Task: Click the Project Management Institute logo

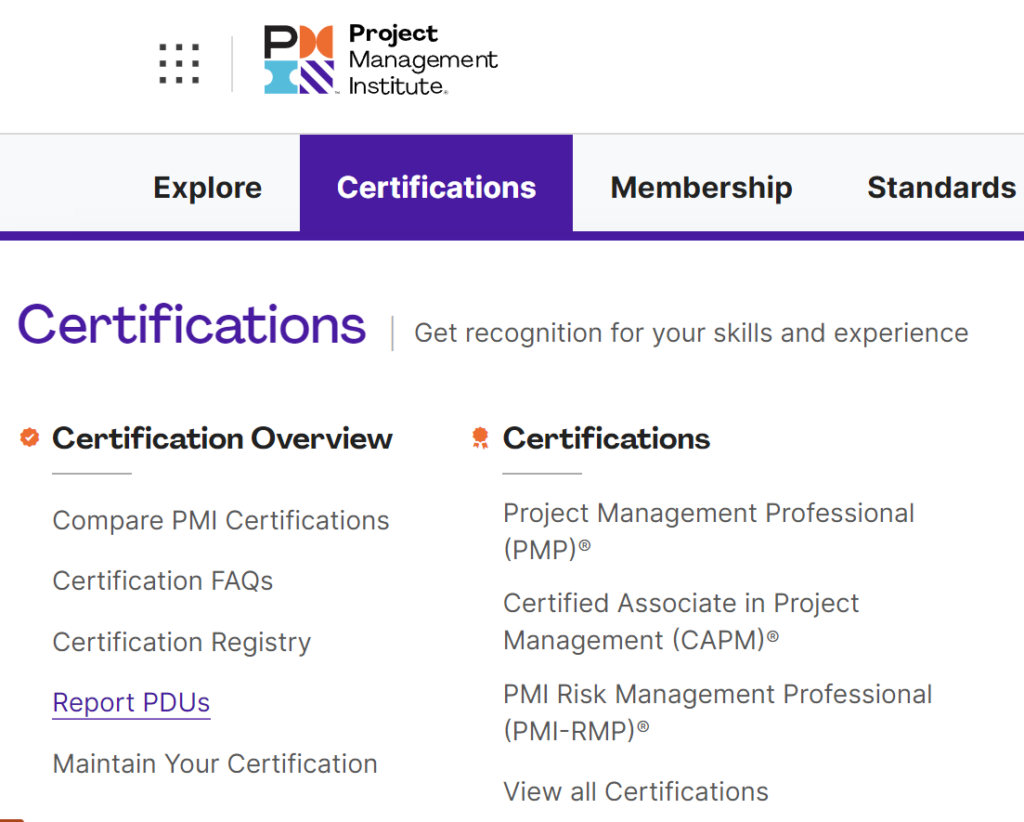Action: pyautogui.click(x=381, y=59)
